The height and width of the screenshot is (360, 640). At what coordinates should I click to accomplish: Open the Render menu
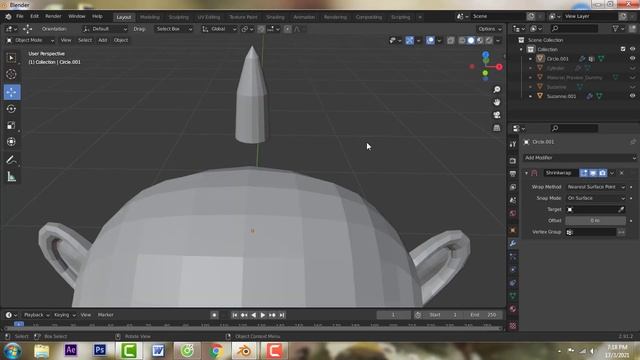point(53,17)
